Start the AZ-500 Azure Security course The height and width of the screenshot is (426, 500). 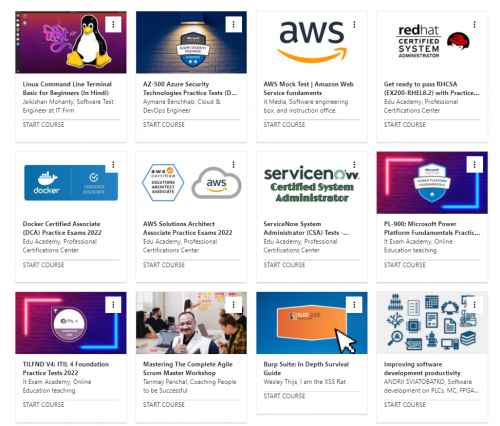pyautogui.click(x=164, y=125)
